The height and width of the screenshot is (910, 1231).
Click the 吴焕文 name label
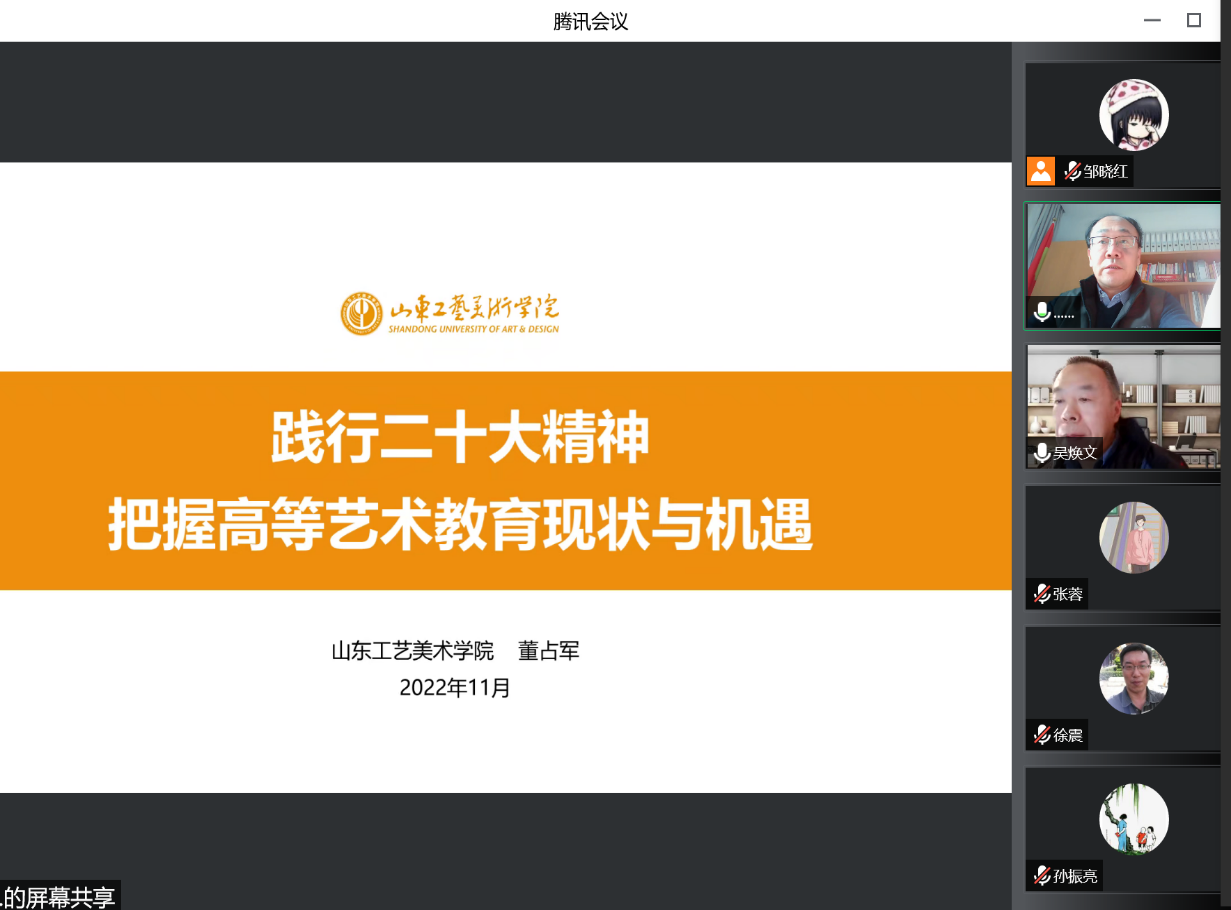point(1075,453)
